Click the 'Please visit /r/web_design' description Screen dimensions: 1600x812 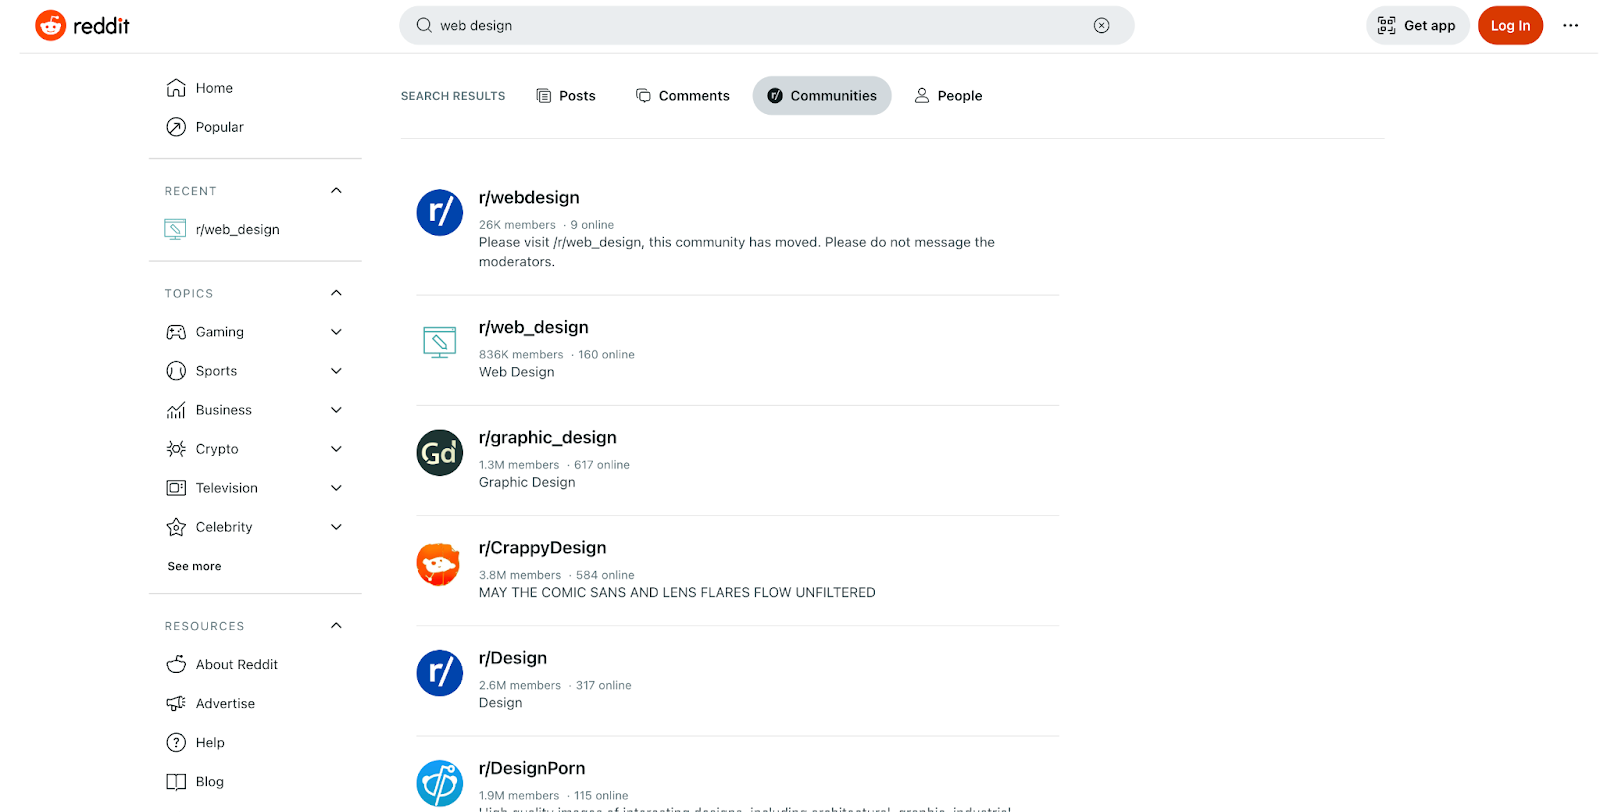point(737,252)
